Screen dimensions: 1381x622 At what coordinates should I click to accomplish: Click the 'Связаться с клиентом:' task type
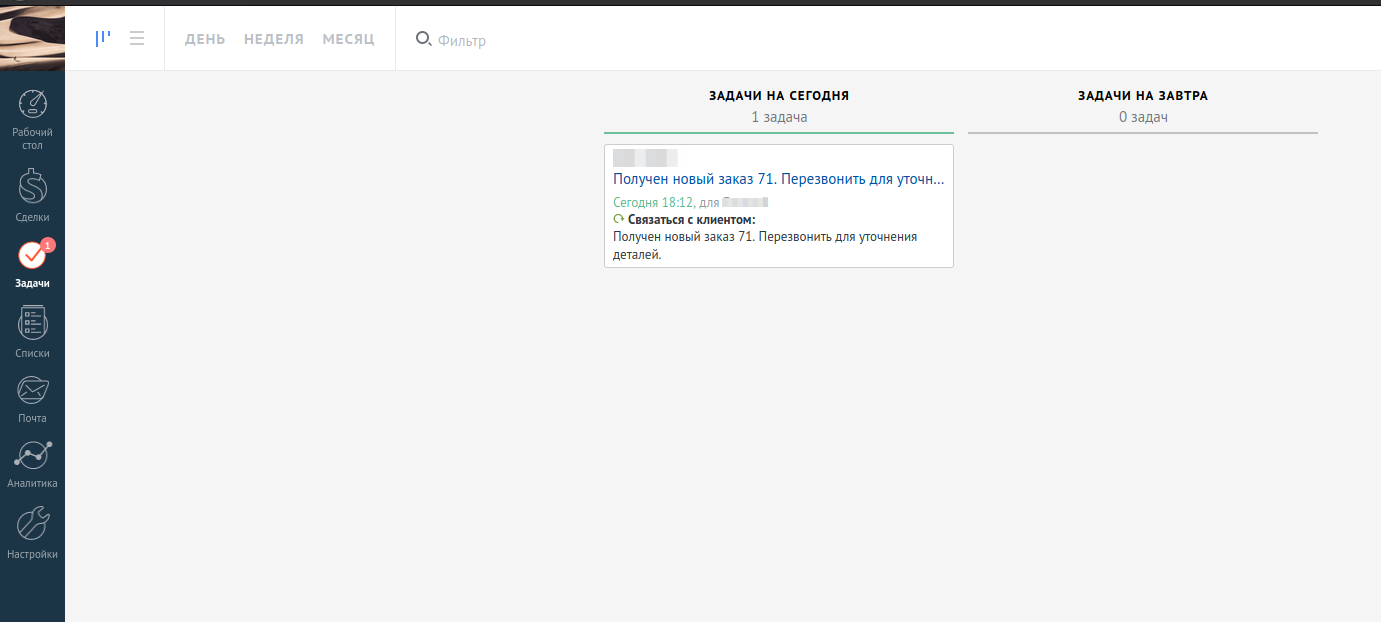coord(691,219)
